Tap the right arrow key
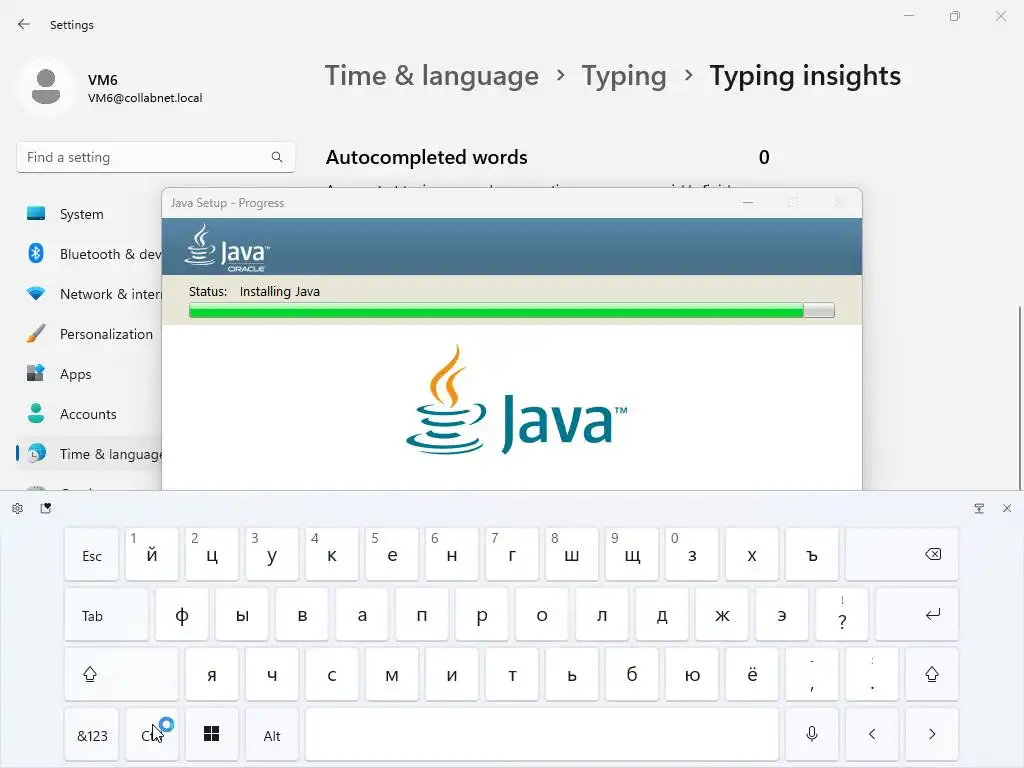 point(932,735)
